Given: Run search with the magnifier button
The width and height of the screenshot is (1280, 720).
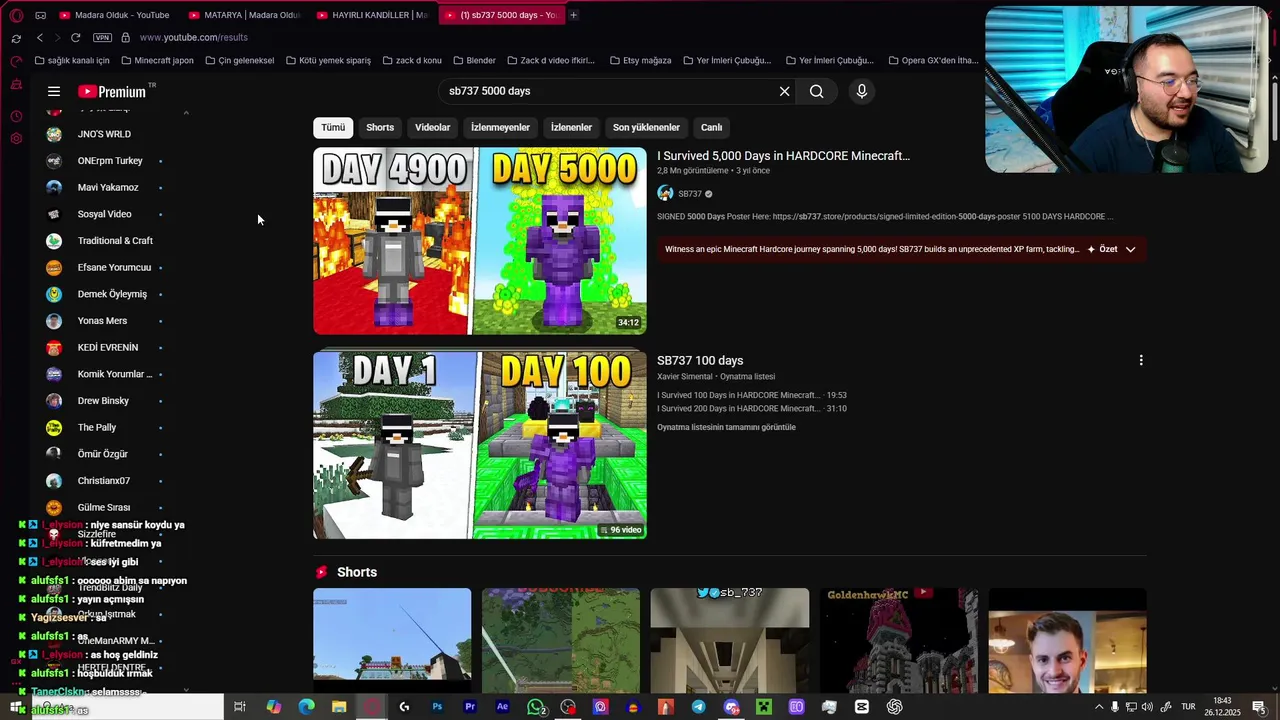Looking at the screenshot, I should 817,91.
